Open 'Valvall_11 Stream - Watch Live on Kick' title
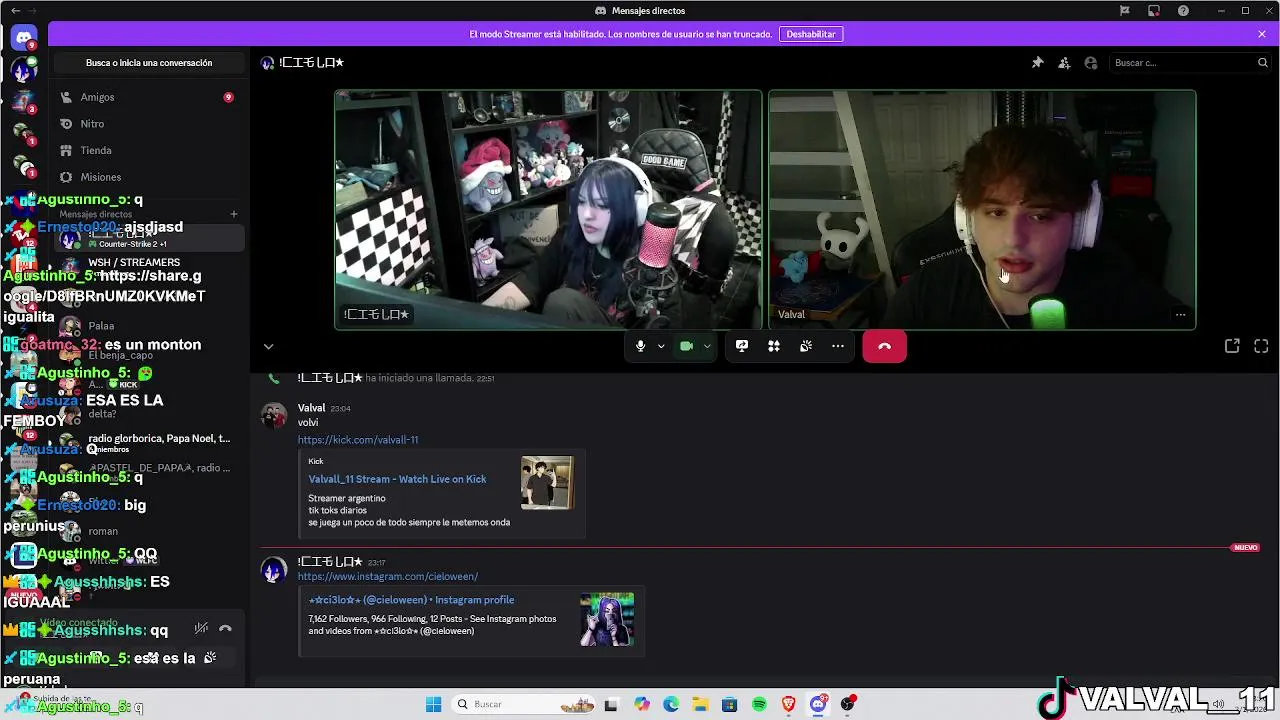Viewport: 1280px width, 720px height. point(397,479)
